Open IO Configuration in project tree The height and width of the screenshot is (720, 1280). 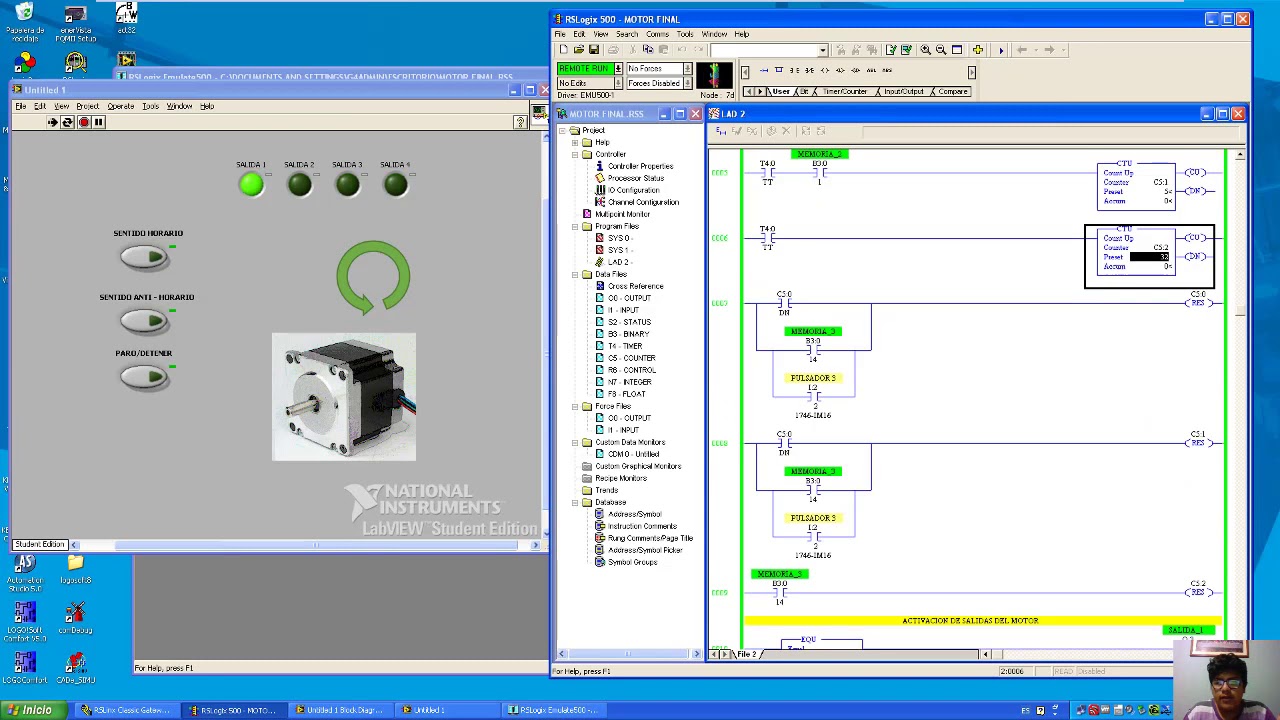[x=633, y=190]
